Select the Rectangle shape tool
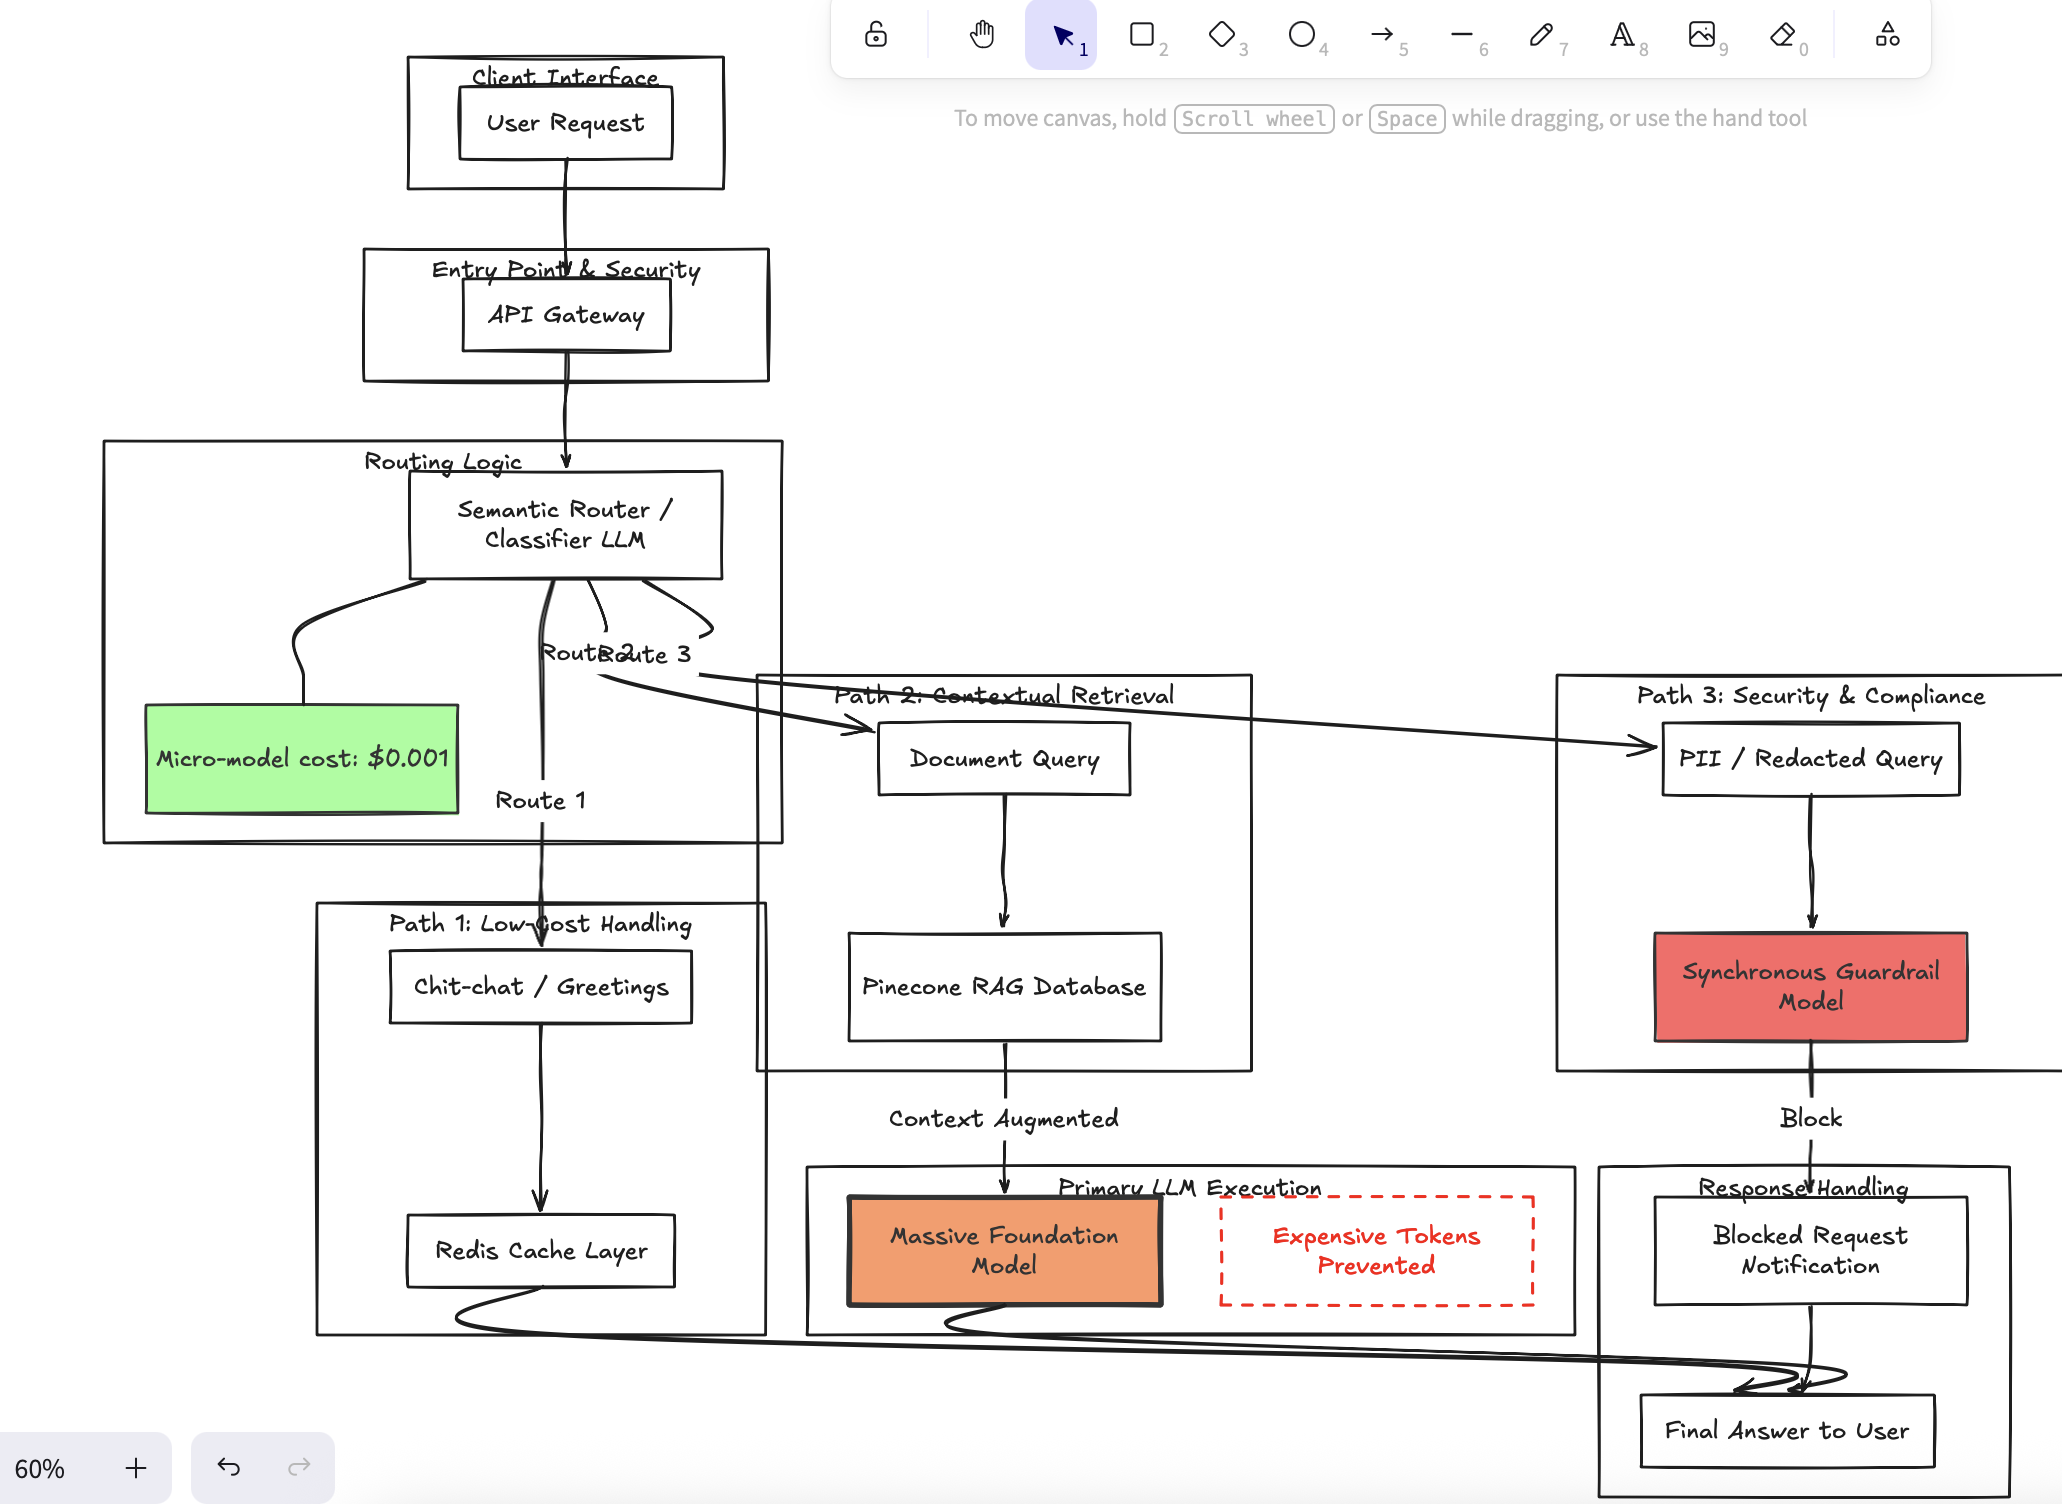 click(1141, 35)
